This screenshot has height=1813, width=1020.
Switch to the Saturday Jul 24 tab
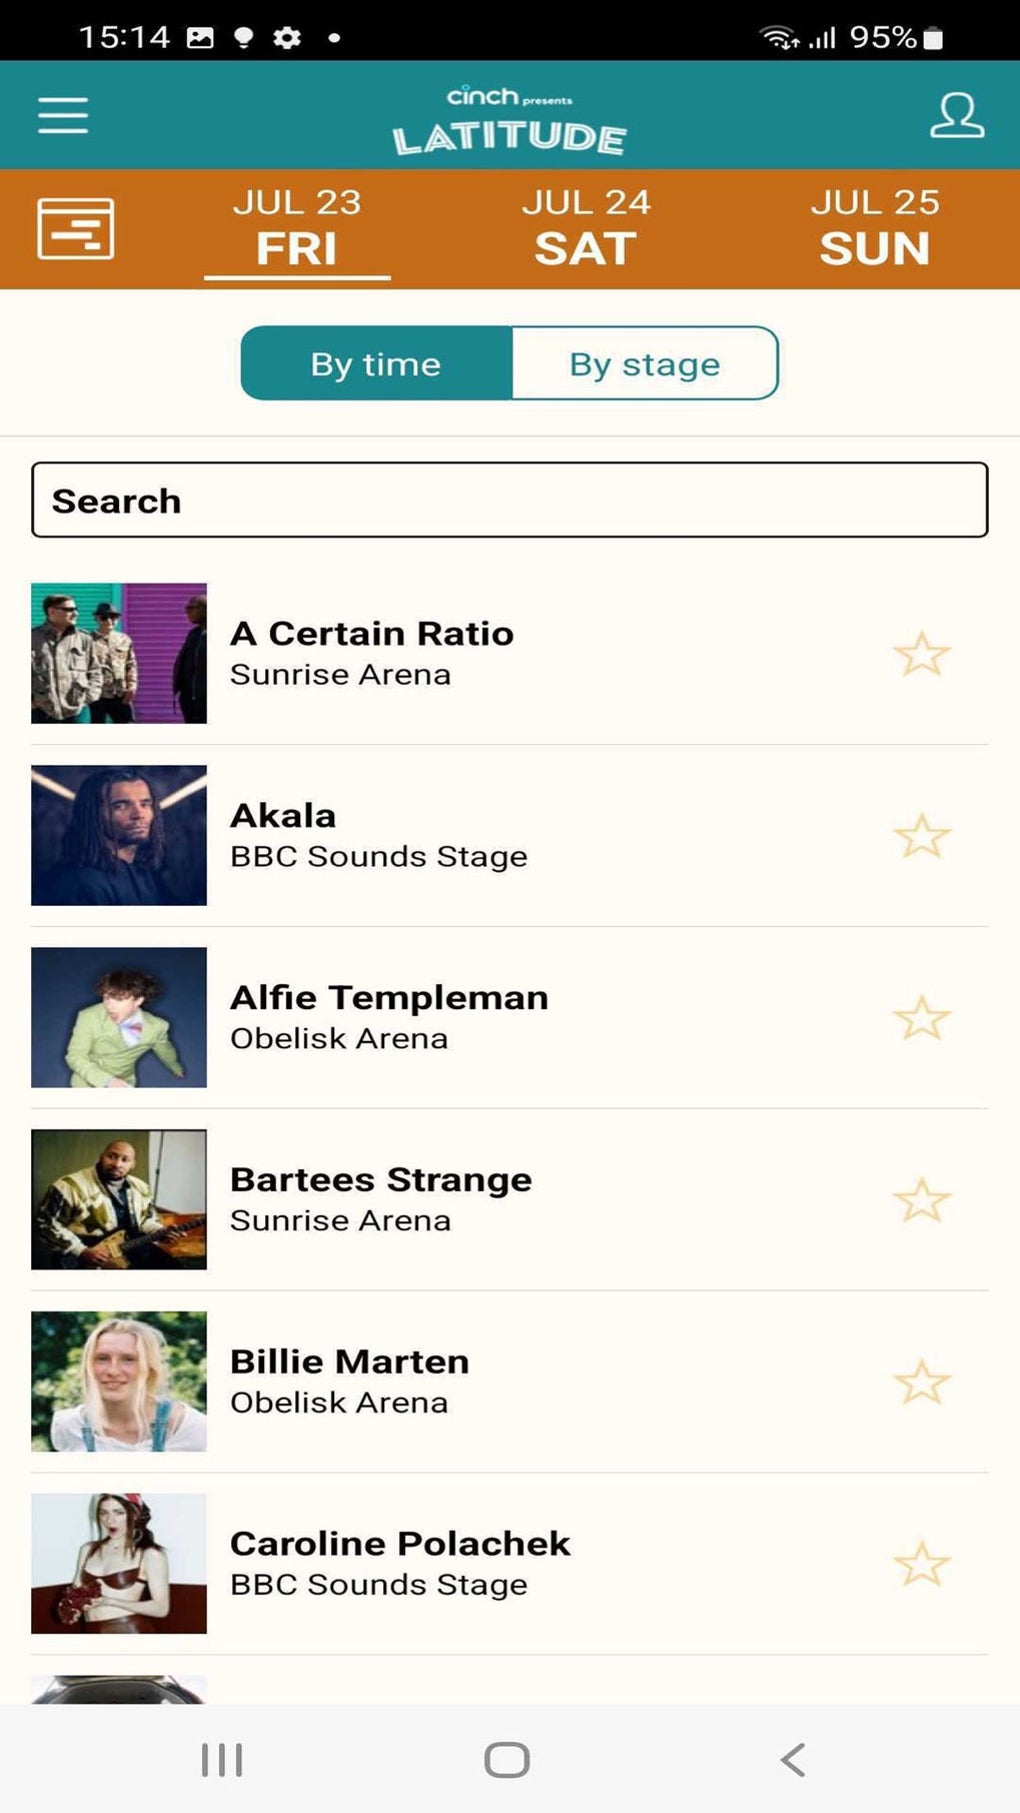point(586,228)
